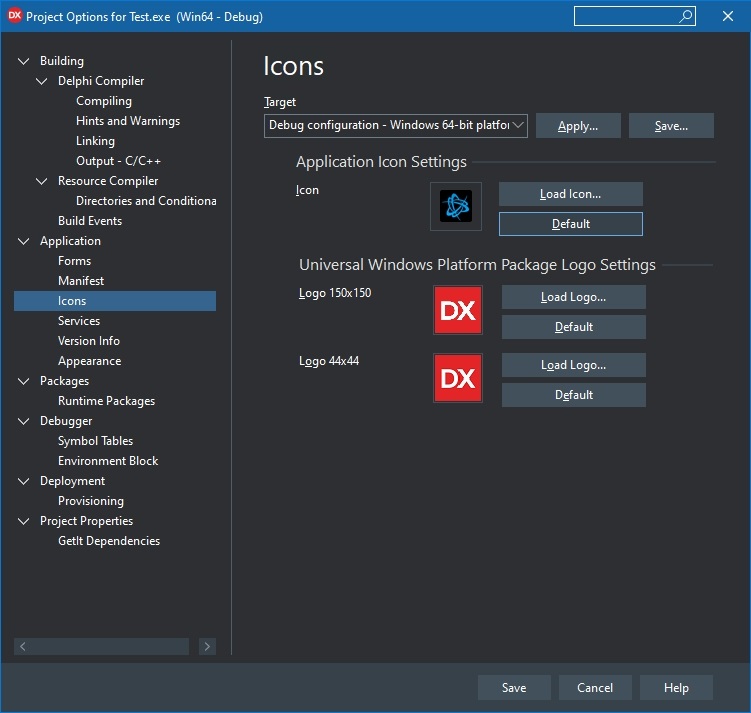Screen dimensions: 751x713
Task: Collapse the Deployment tree node
Action: pyautogui.click(x=23, y=481)
